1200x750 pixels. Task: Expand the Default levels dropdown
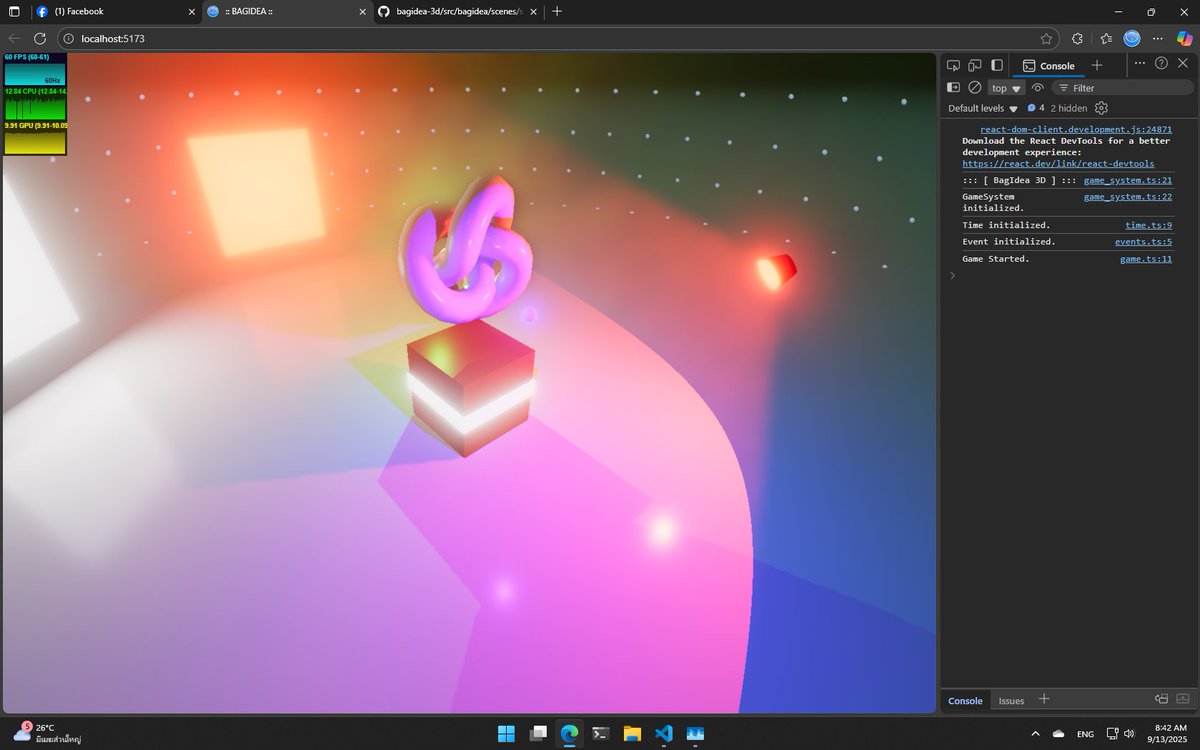click(x=982, y=108)
